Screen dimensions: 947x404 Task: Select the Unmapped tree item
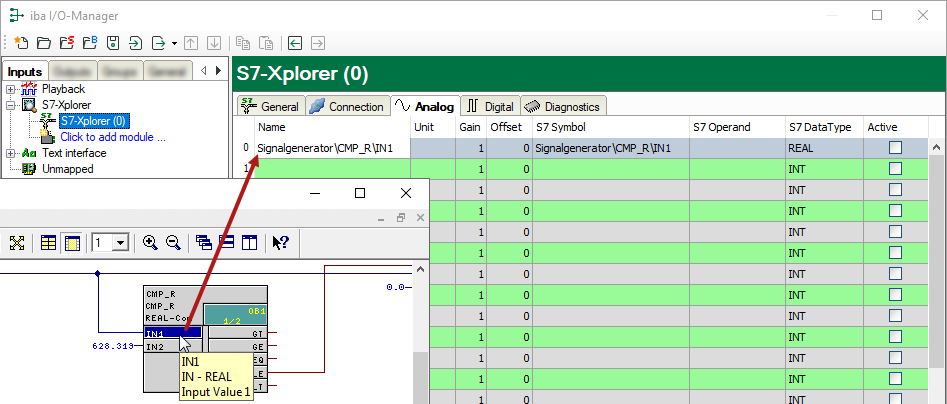coord(67,169)
